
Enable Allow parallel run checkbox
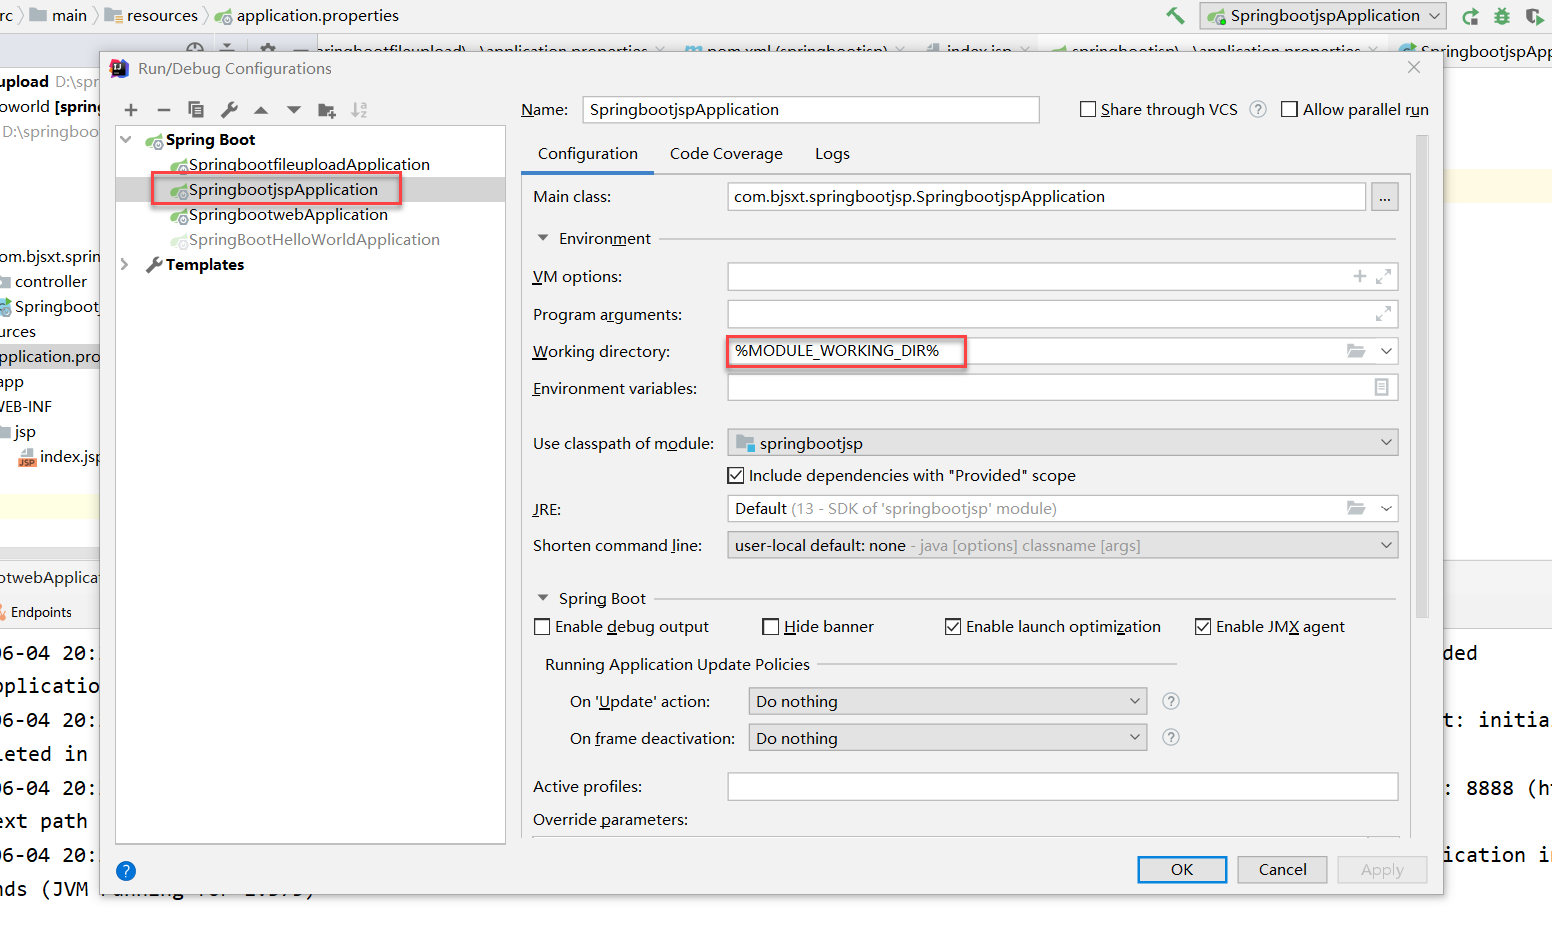(x=1290, y=109)
